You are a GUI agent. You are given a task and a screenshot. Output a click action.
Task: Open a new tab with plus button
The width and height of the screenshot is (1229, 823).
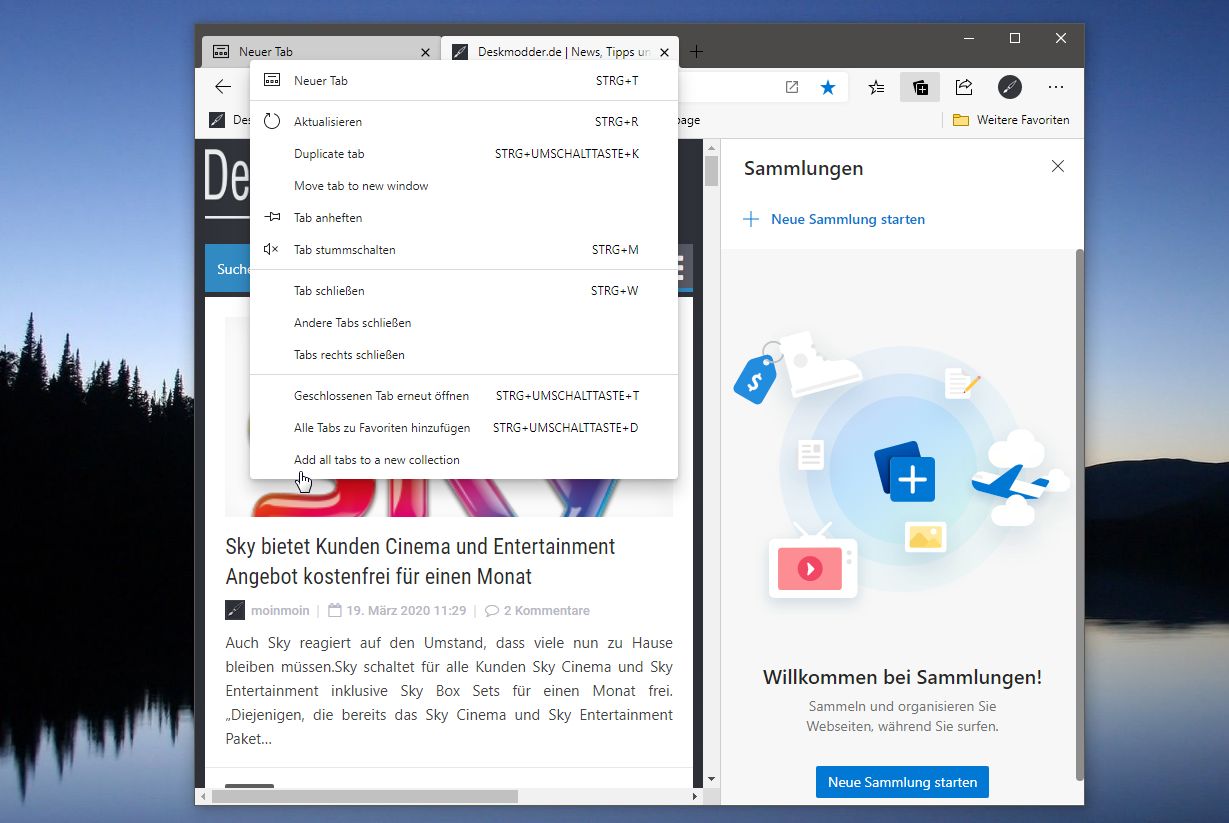click(x=697, y=51)
